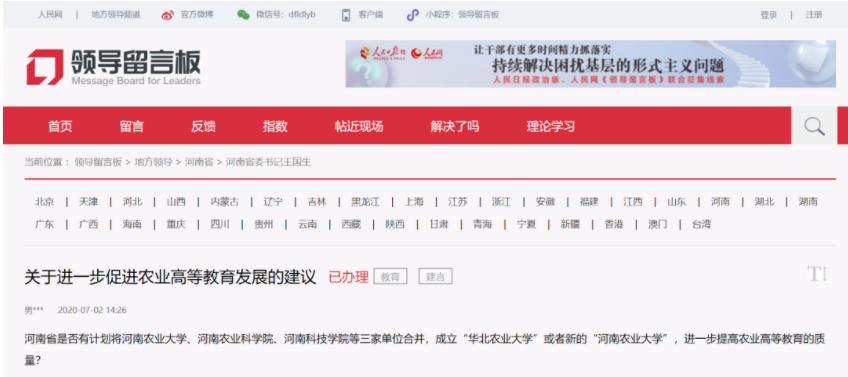Viewport: 848px width, 377px height.
Task: Select region 上海
Action: (414, 202)
